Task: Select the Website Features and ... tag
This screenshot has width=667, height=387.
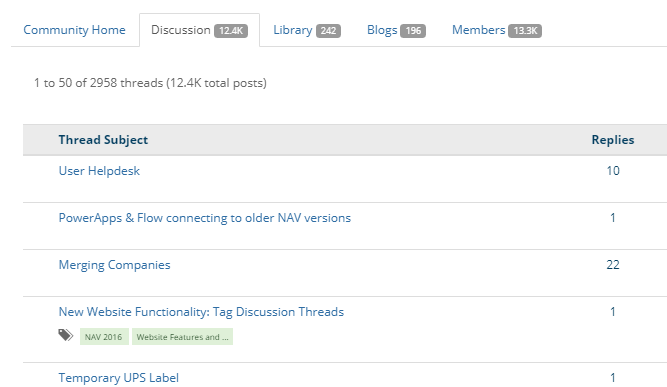Action: (x=182, y=337)
